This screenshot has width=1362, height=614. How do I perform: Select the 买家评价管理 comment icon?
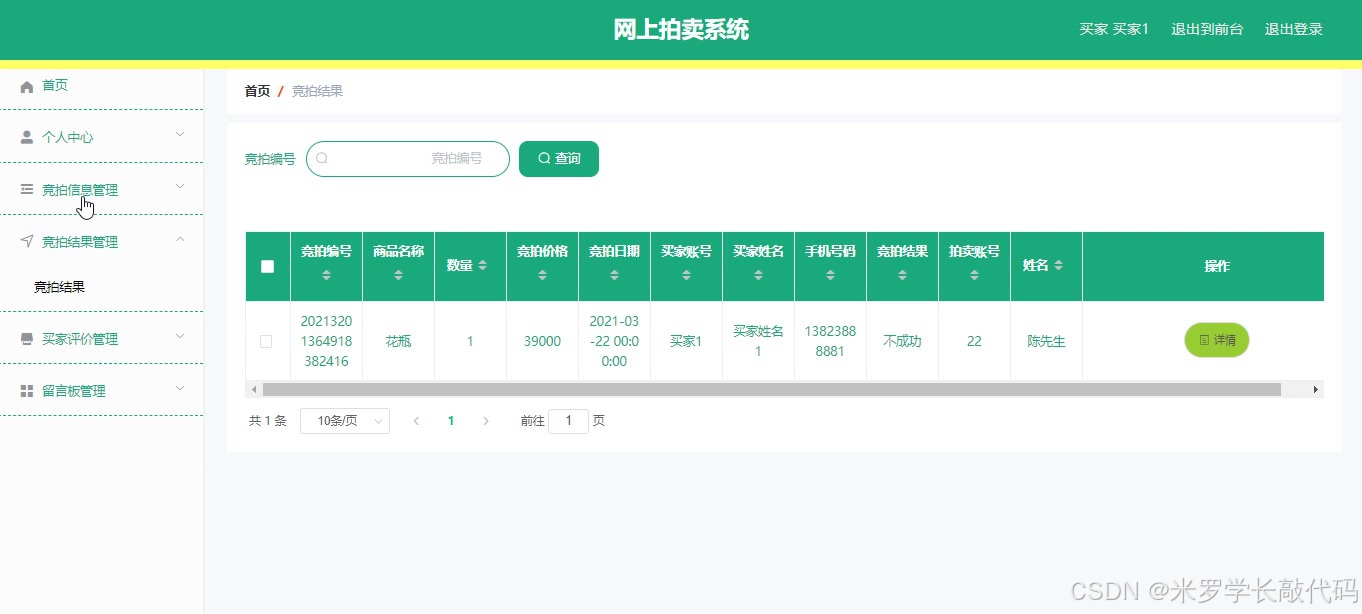(x=26, y=338)
